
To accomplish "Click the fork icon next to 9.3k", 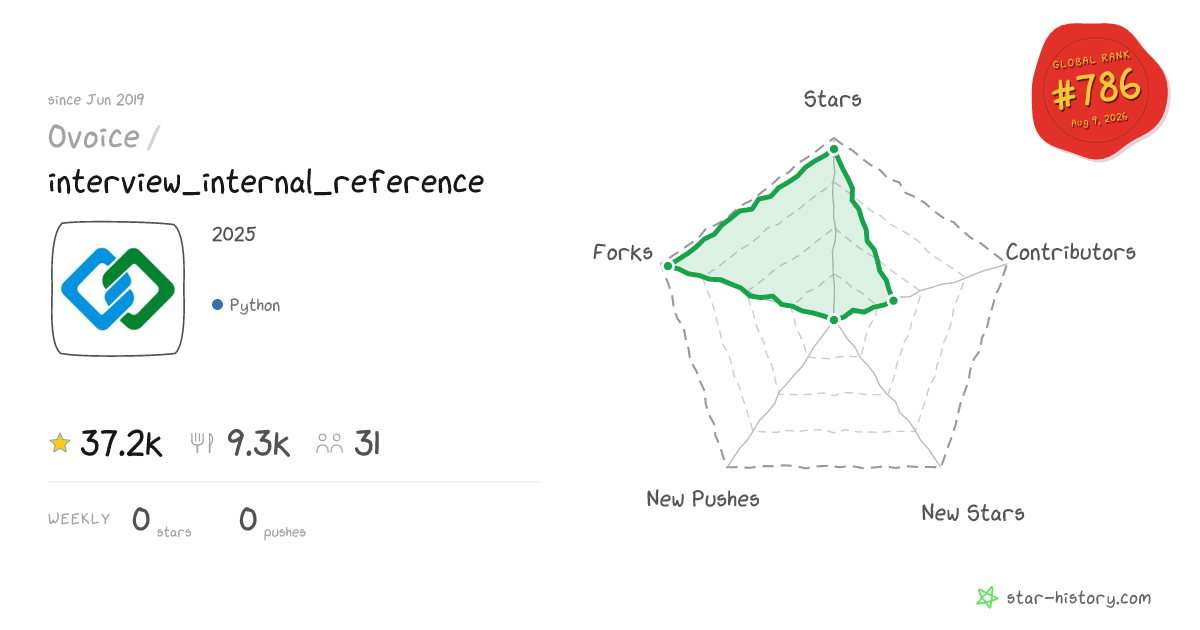I will point(202,443).
